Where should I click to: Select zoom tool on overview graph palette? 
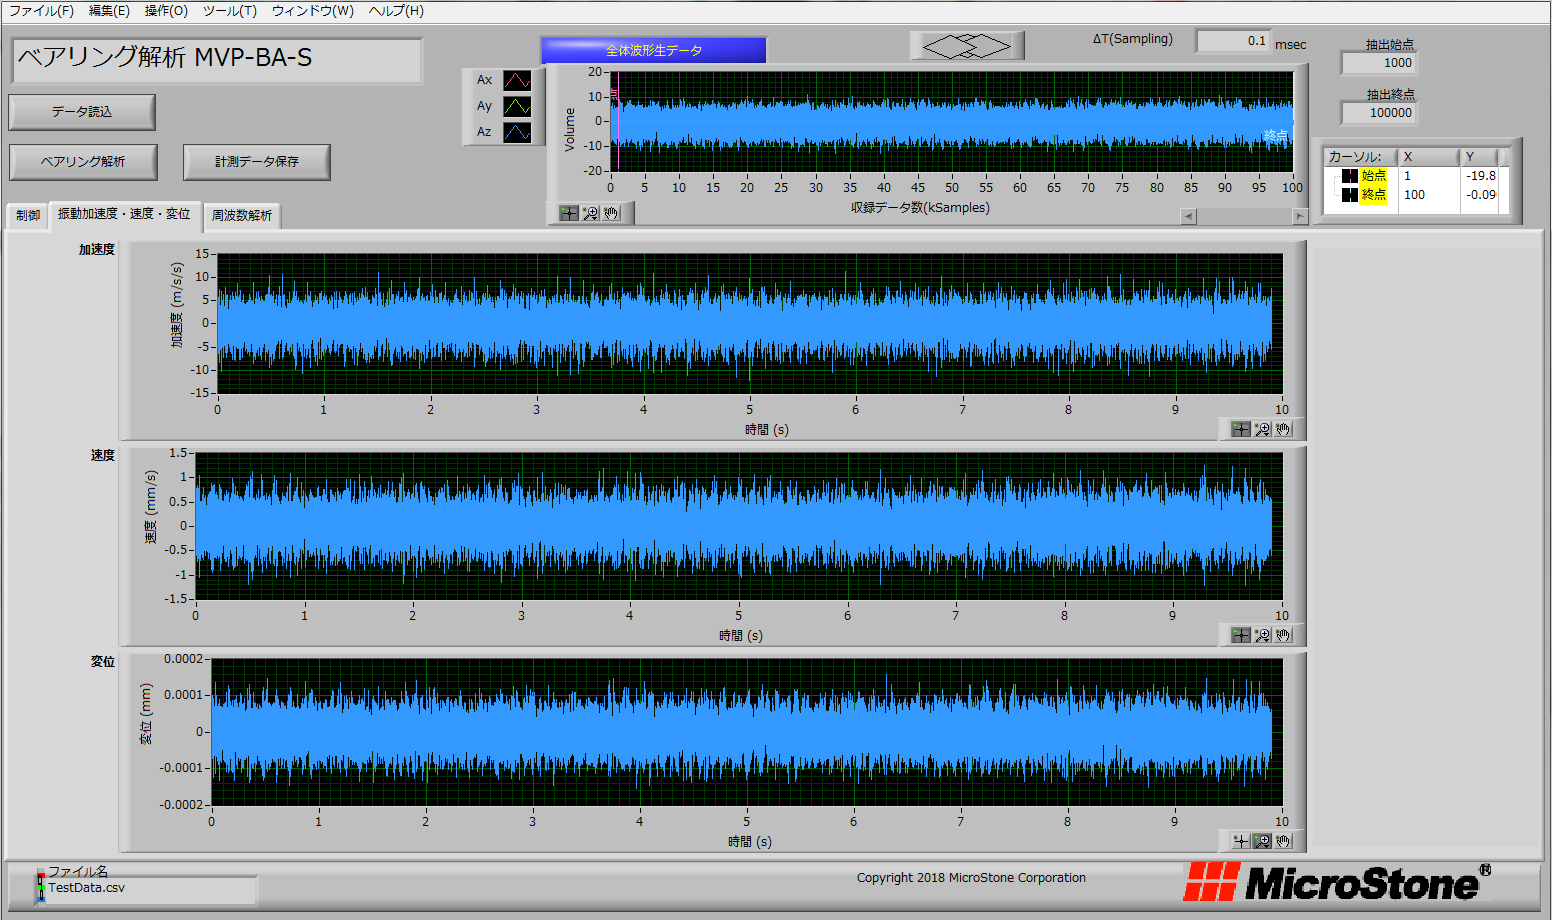(590, 213)
